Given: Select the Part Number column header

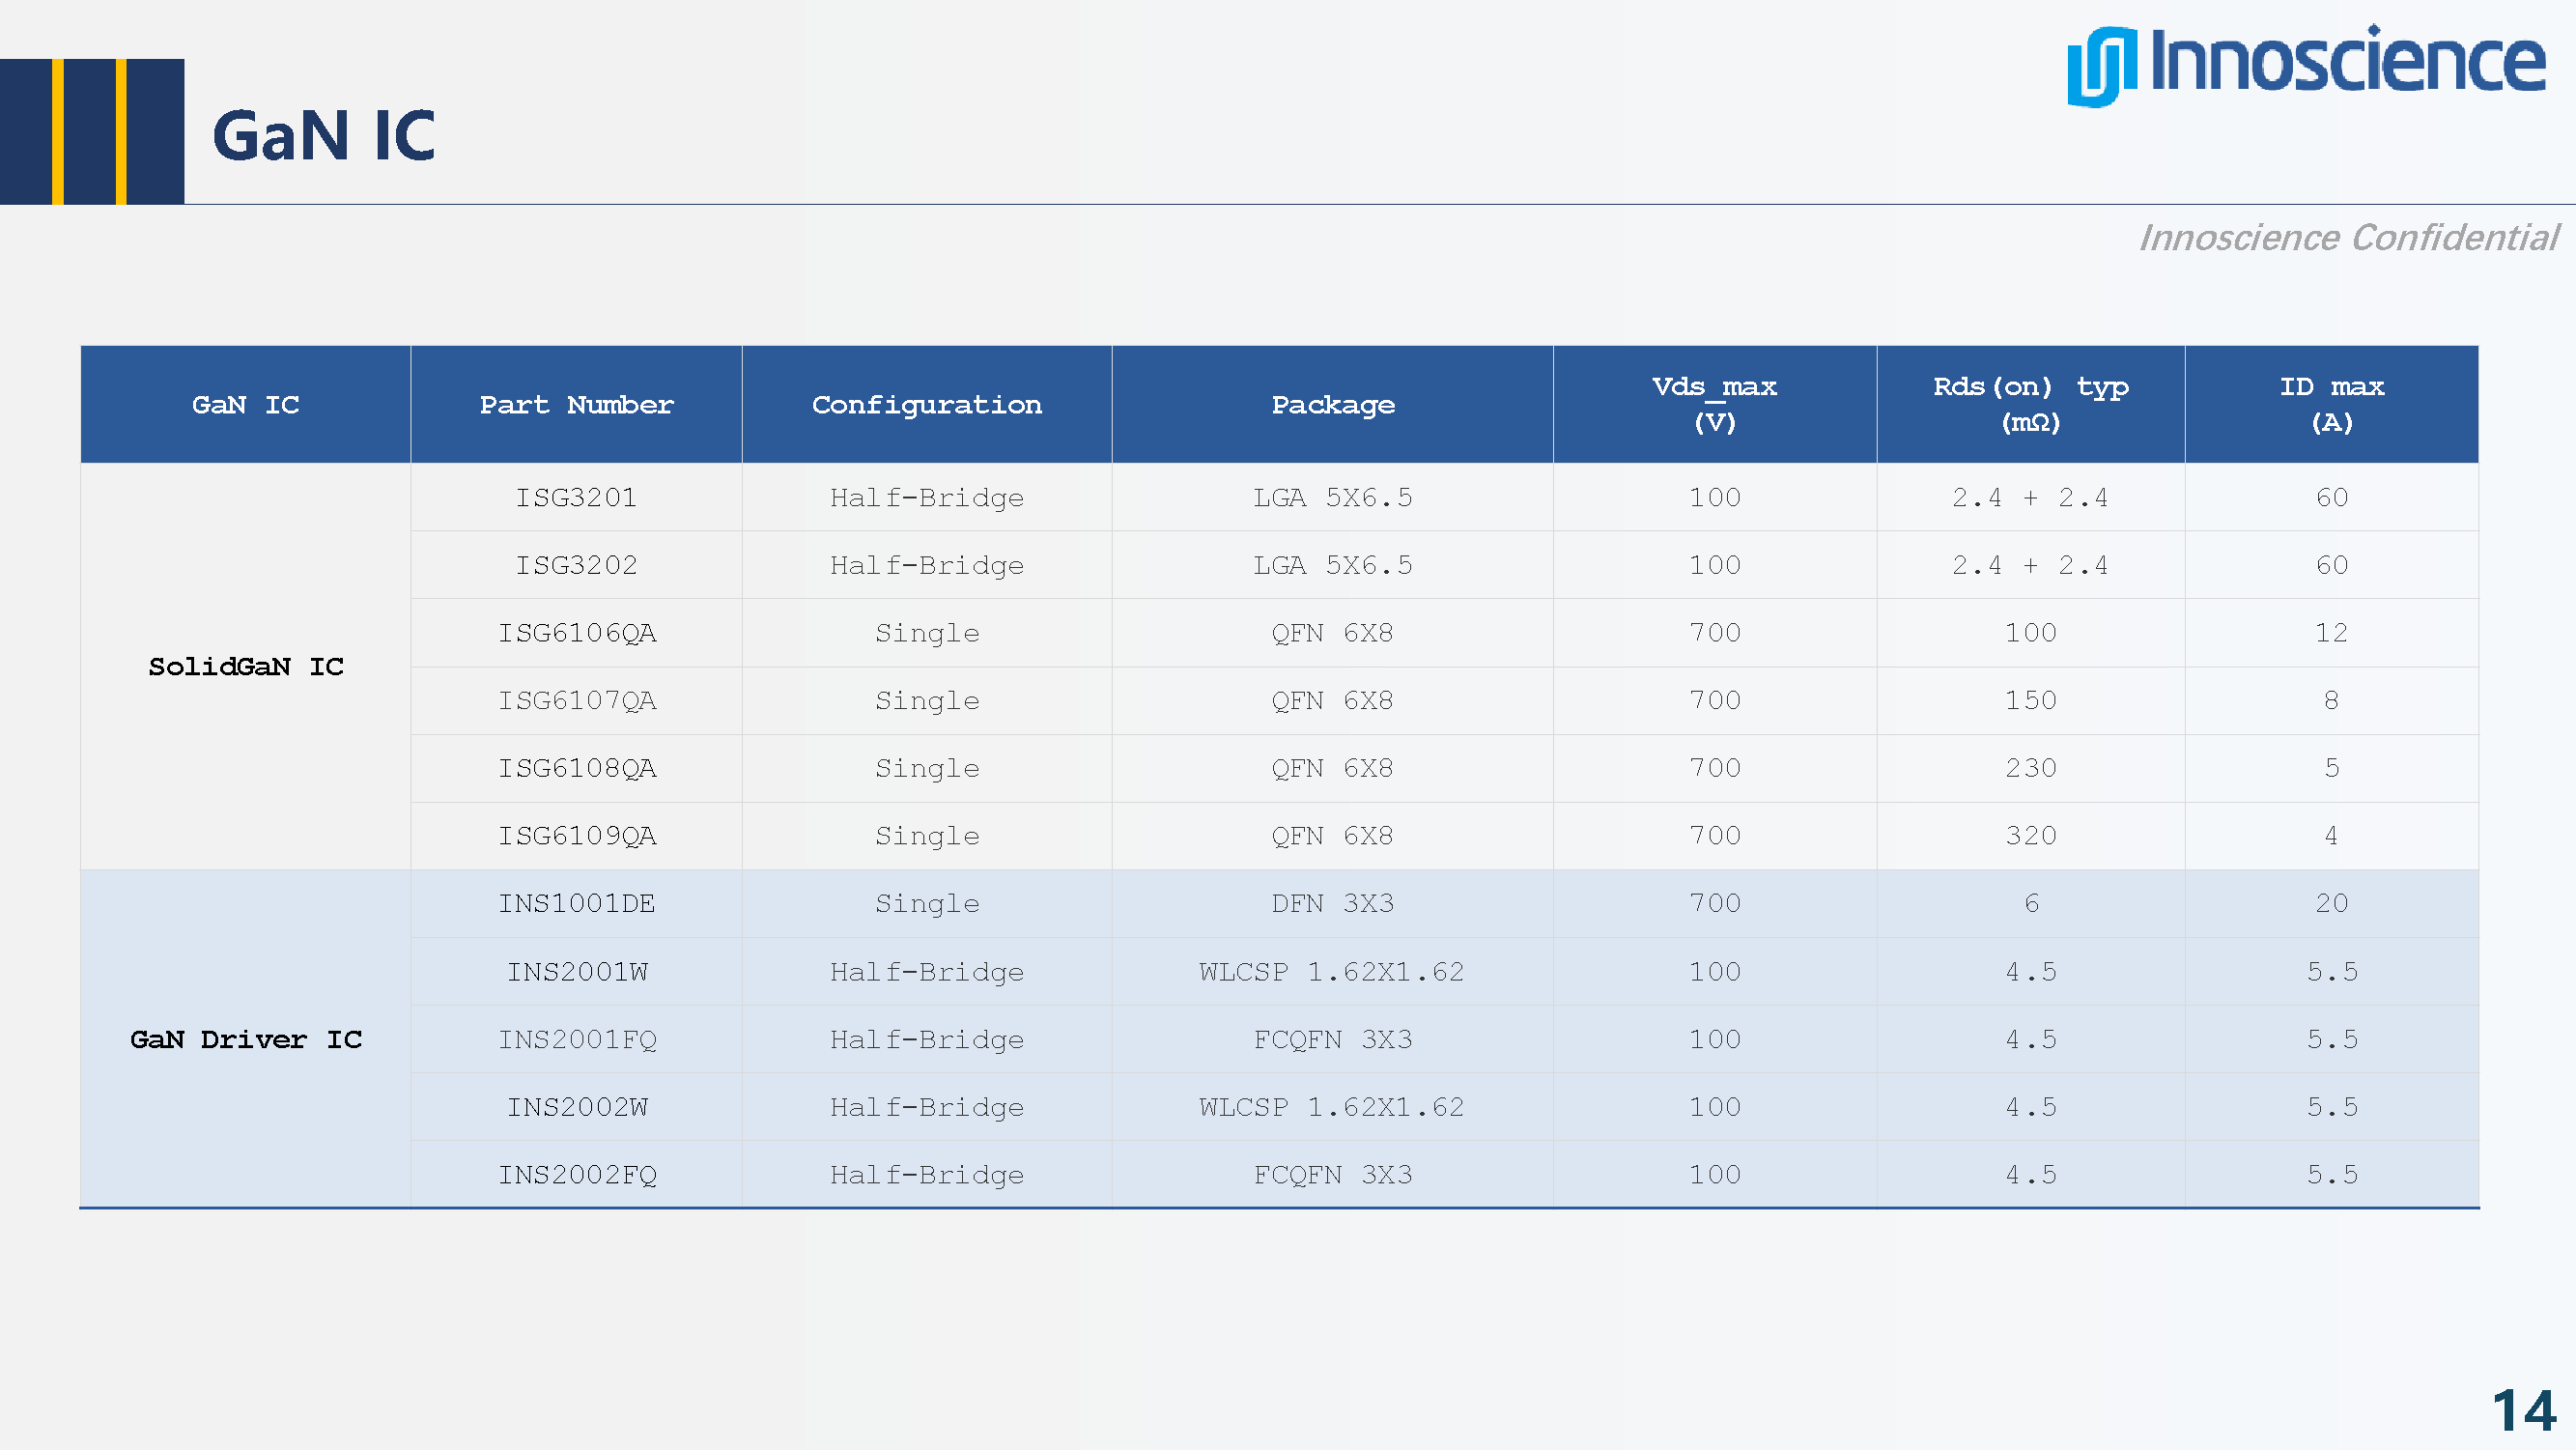Looking at the screenshot, I should coord(576,405).
